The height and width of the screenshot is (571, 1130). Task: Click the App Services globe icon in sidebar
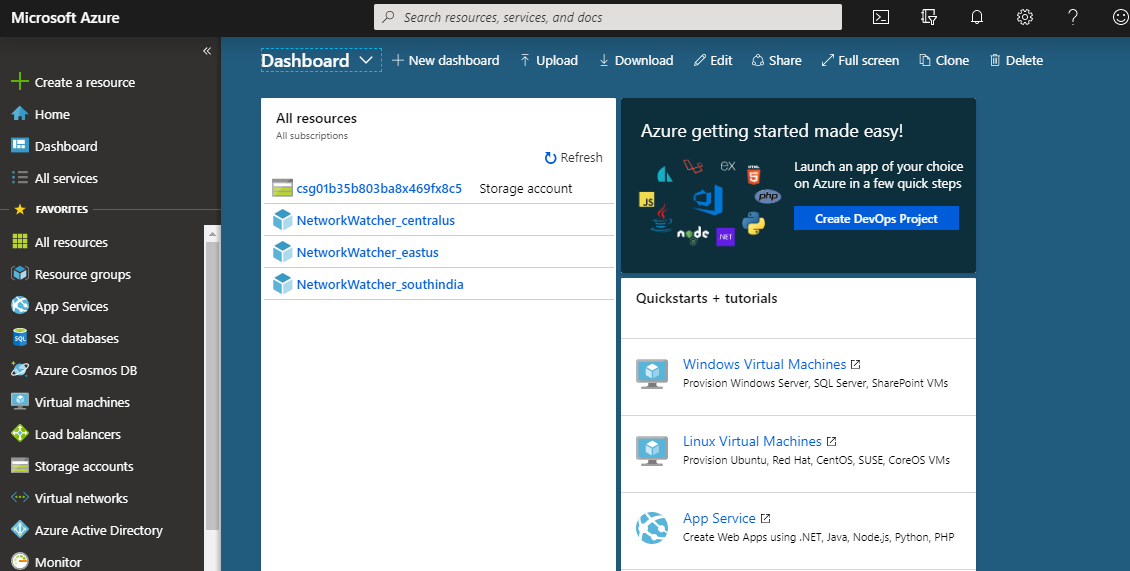[19, 306]
